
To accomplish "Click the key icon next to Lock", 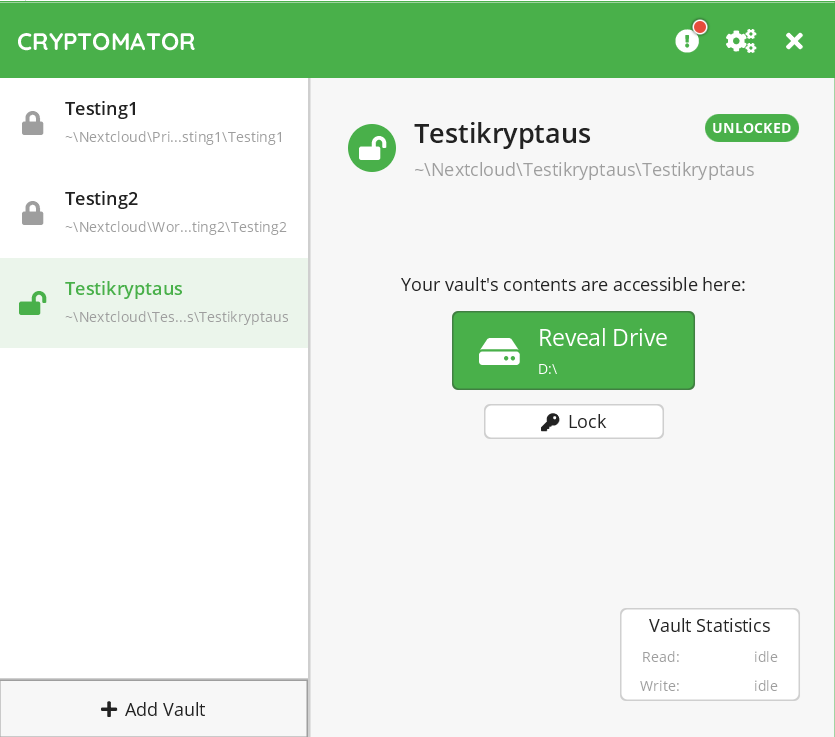I will (x=550, y=422).
